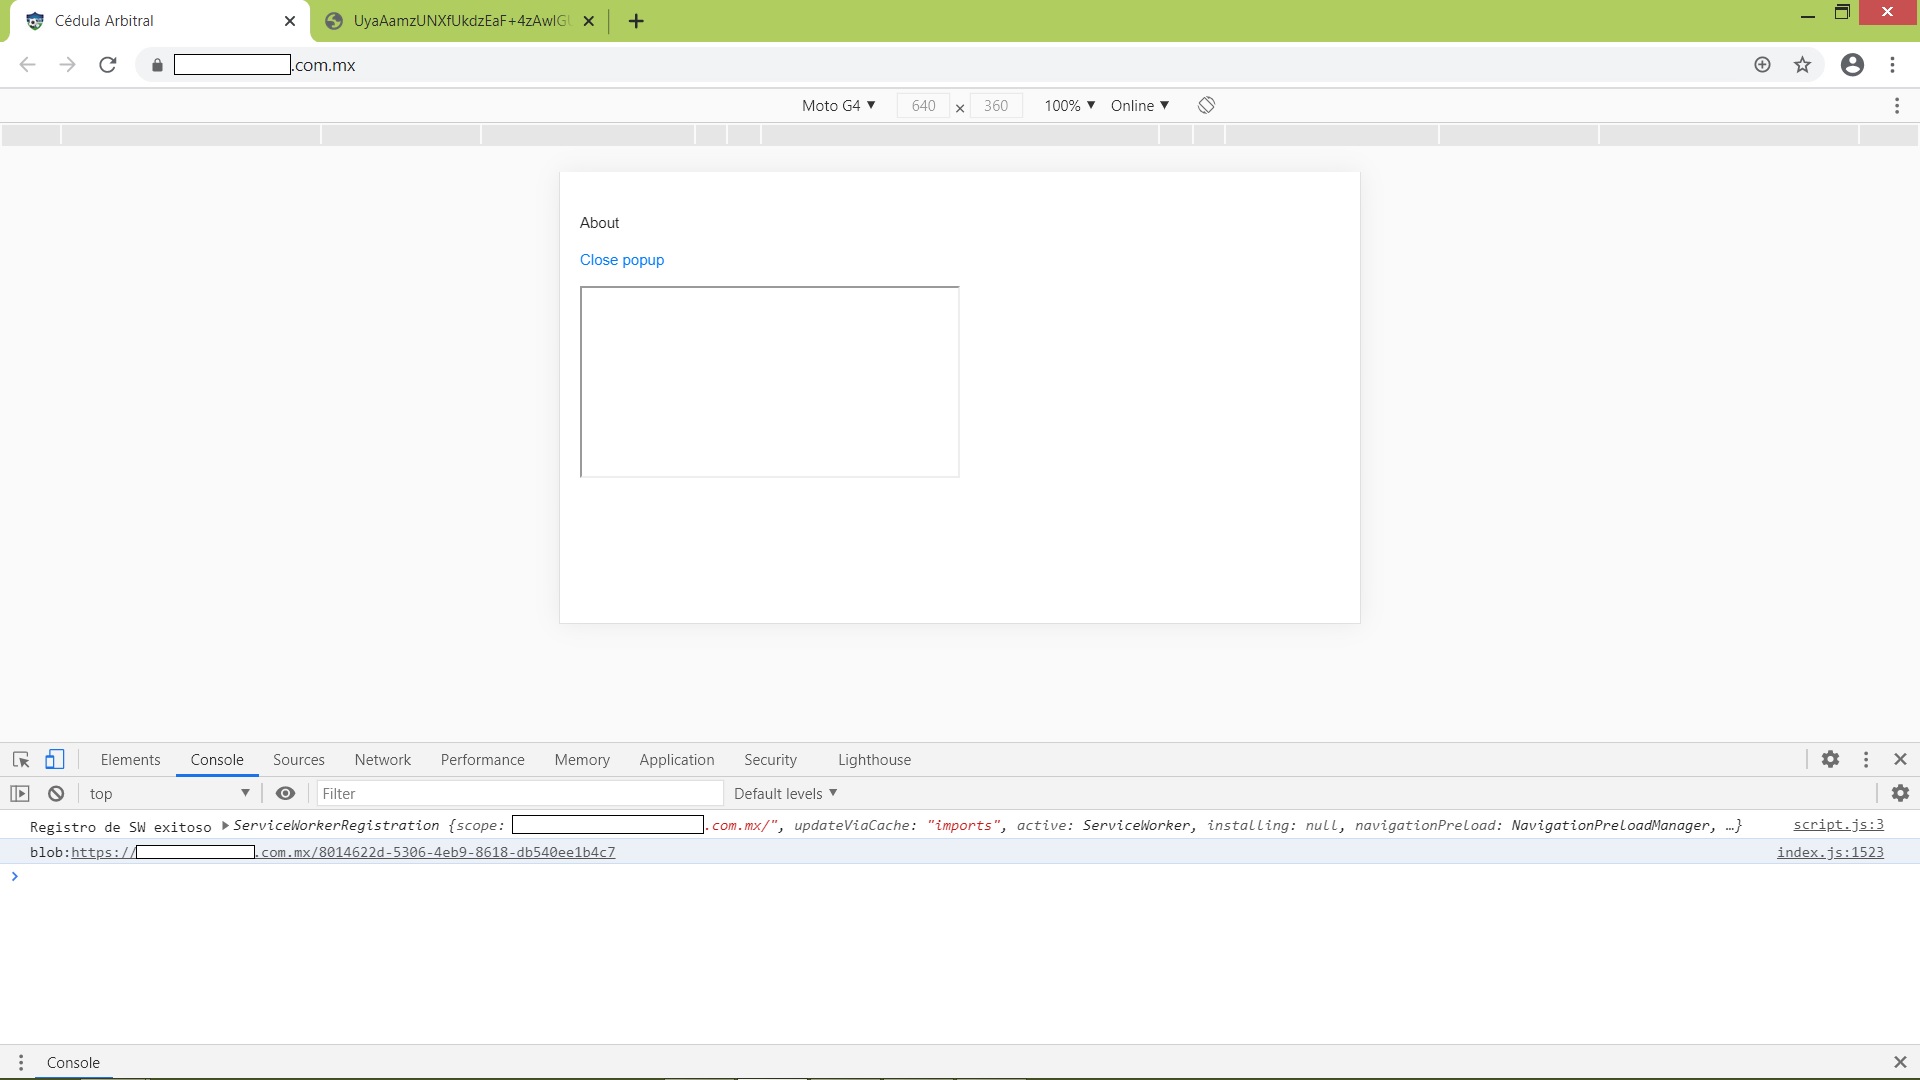Open the Moto G4 device dropdown
The height and width of the screenshot is (1080, 1920).
click(x=839, y=105)
